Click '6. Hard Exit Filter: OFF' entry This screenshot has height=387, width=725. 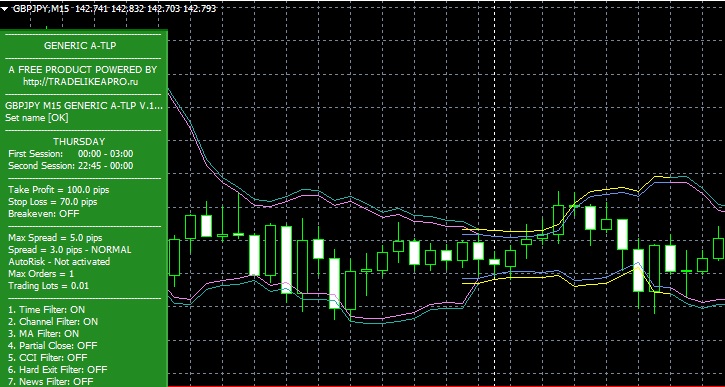pos(57,370)
